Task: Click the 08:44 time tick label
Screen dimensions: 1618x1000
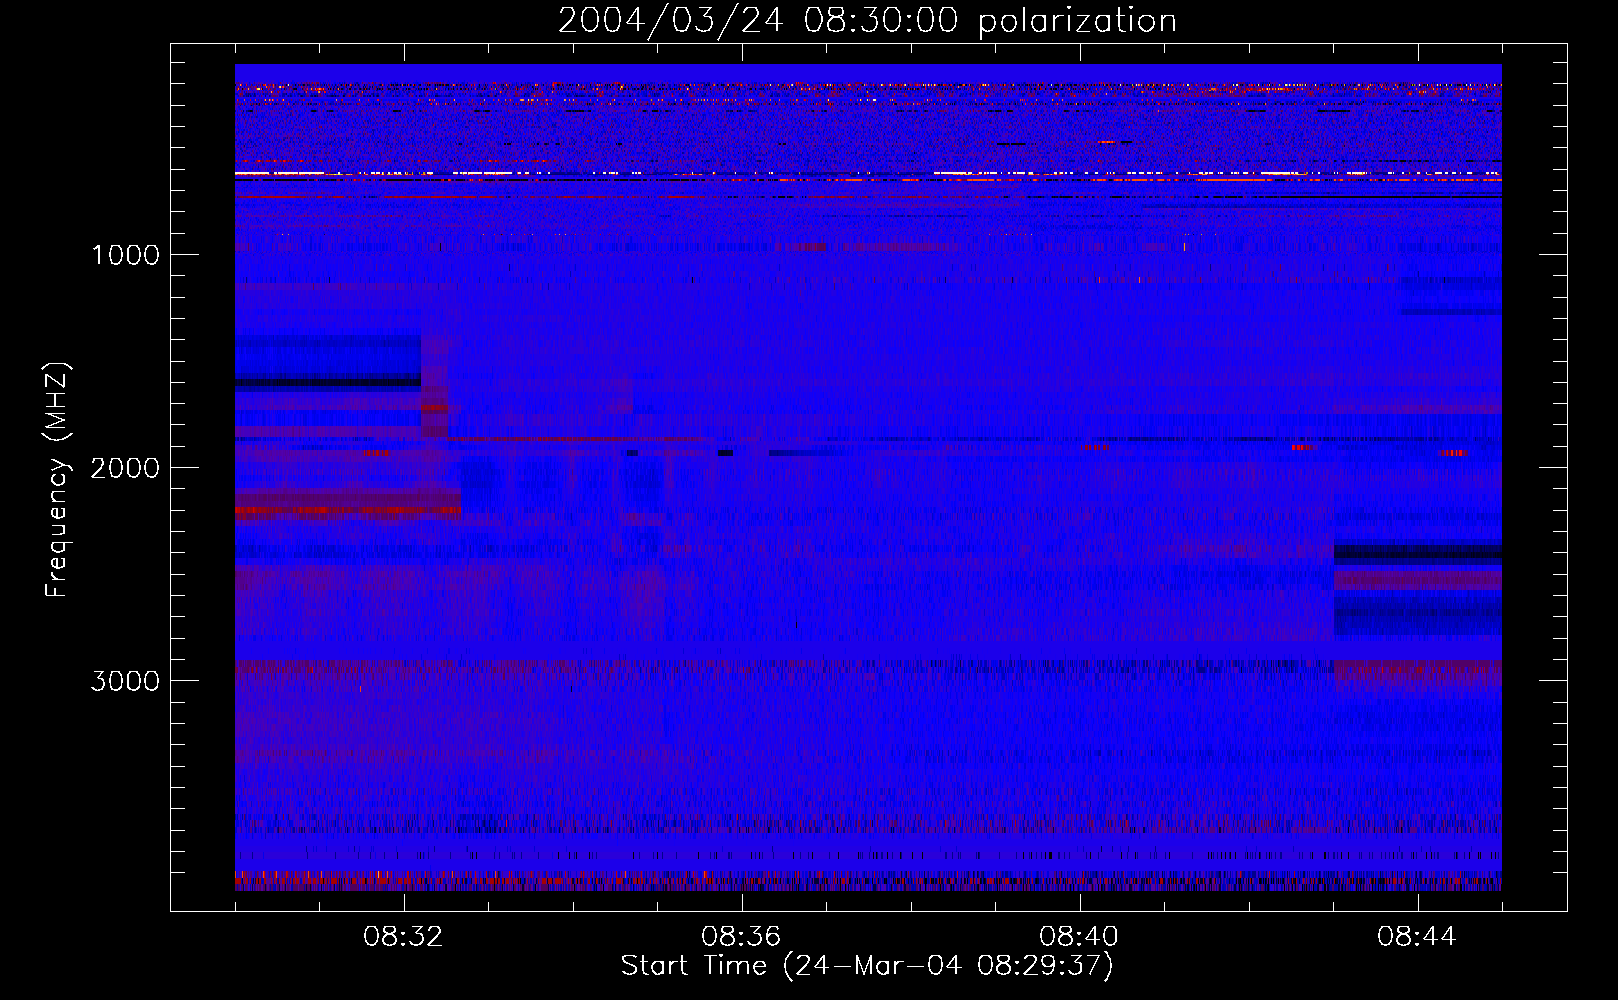Action: coord(1417,937)
